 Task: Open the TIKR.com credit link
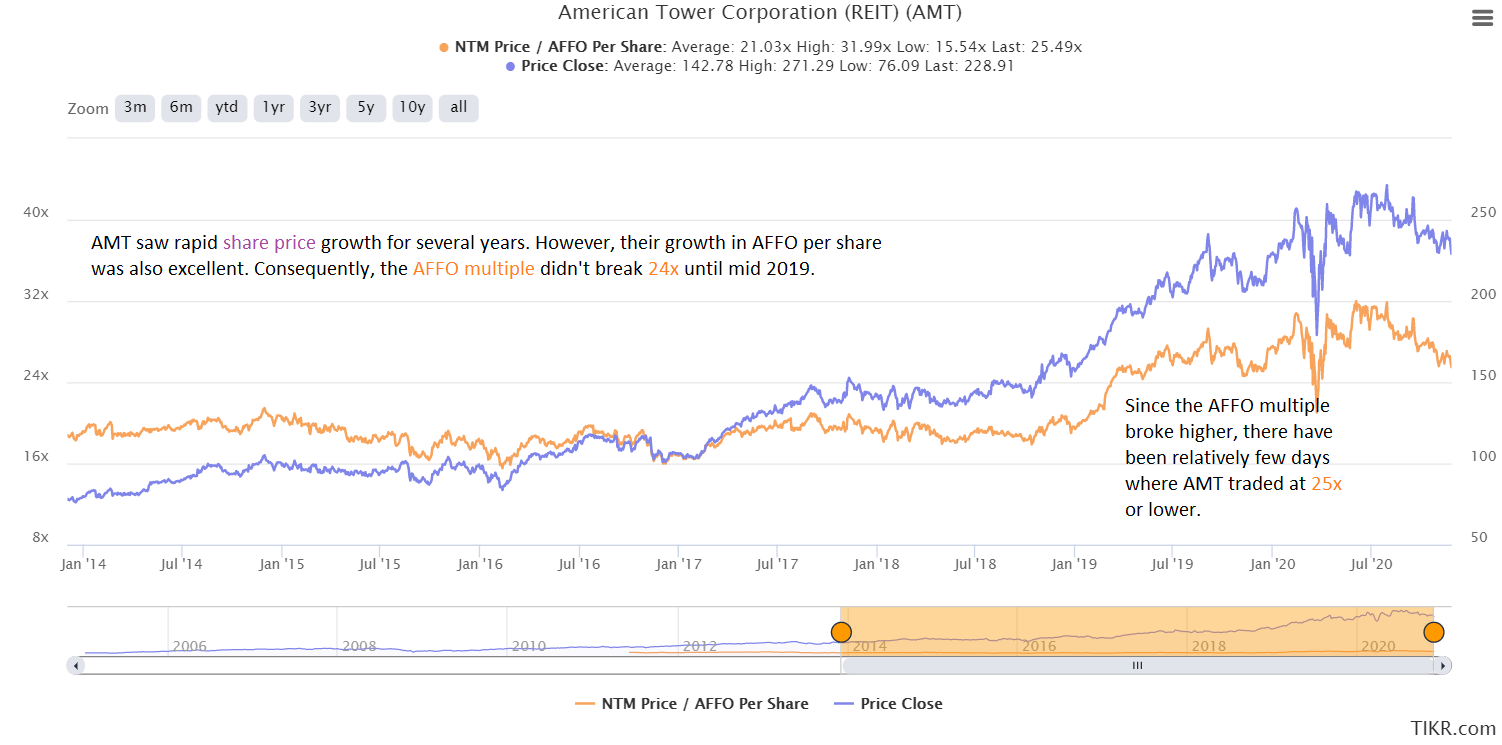pos(1453,728)
